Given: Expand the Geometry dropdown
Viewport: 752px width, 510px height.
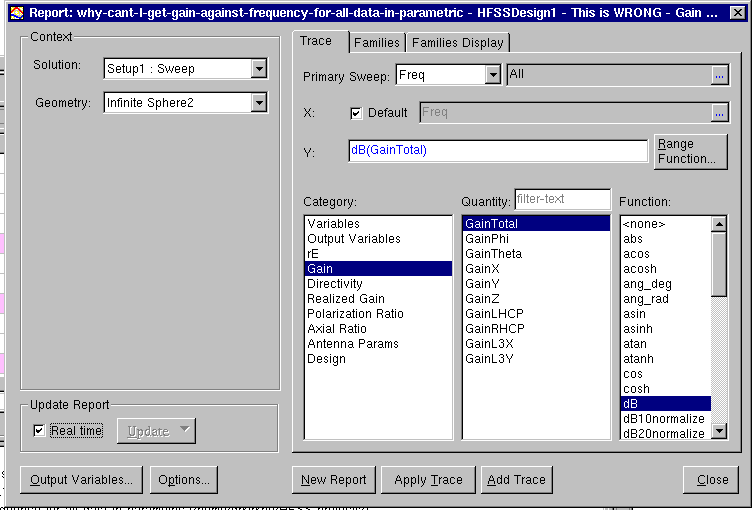Looking at the screenshot, I should point(258,103).
